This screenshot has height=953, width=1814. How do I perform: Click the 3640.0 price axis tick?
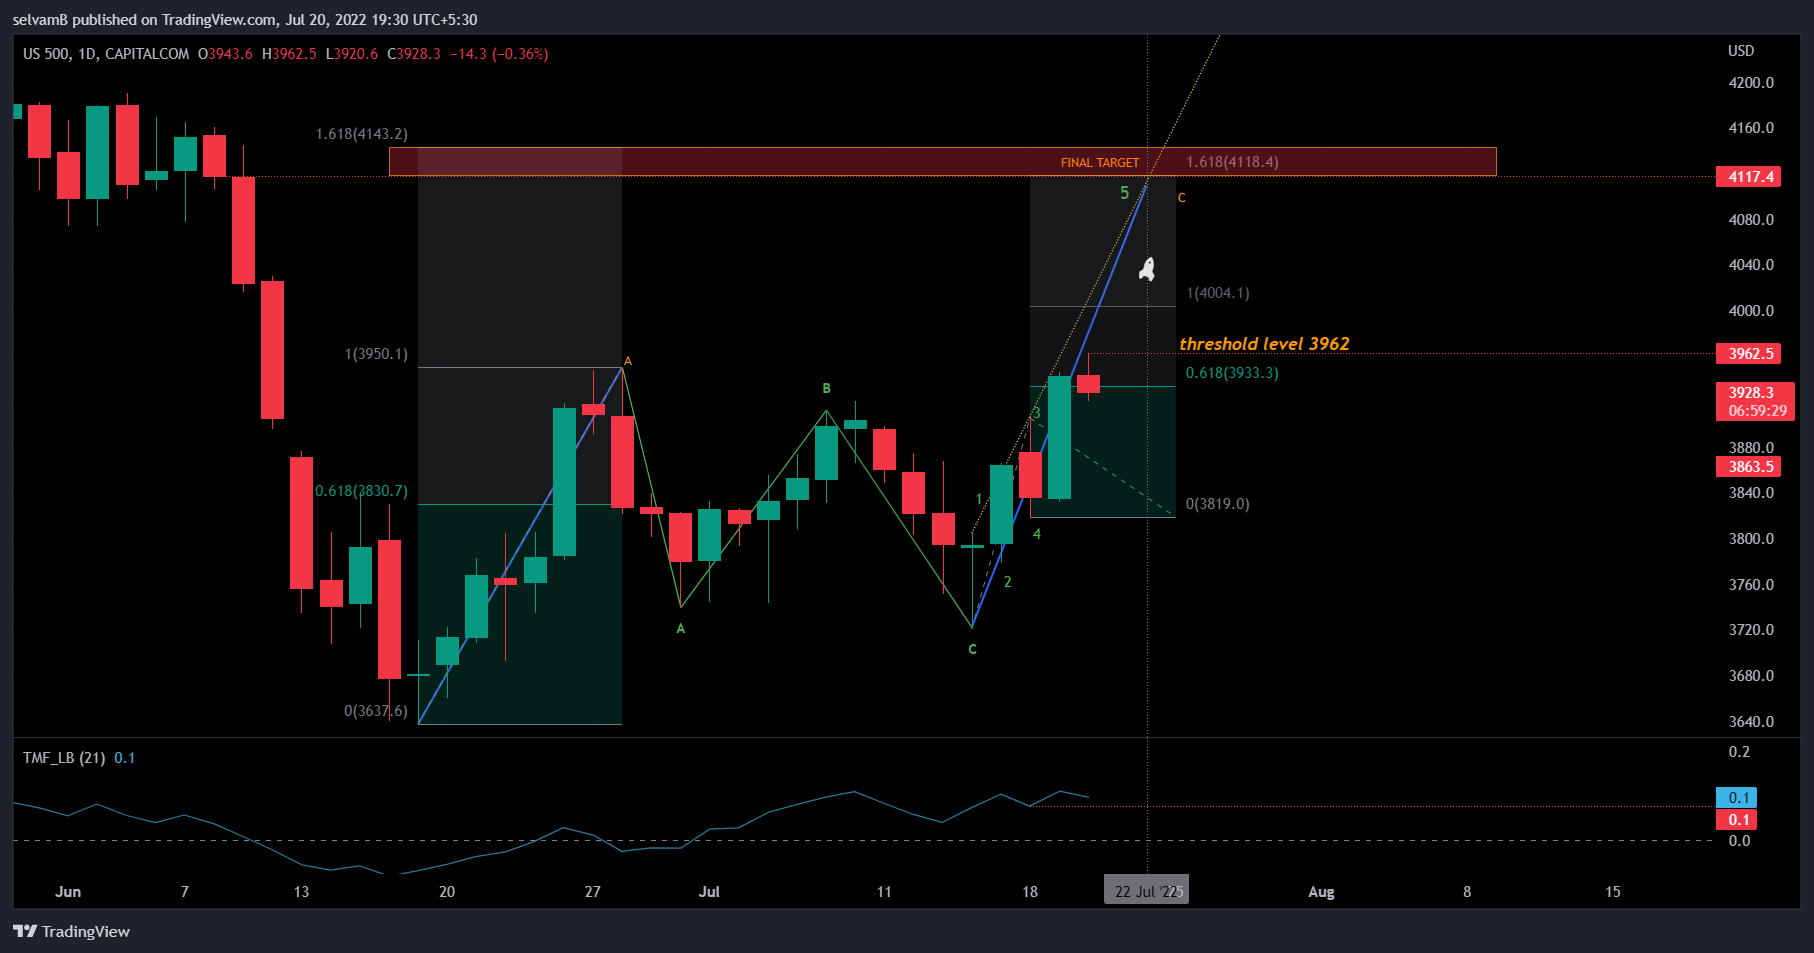(1751, 722)
